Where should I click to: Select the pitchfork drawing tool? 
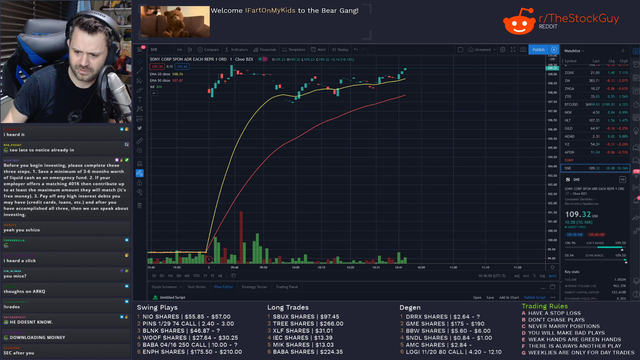pos(140,80)
